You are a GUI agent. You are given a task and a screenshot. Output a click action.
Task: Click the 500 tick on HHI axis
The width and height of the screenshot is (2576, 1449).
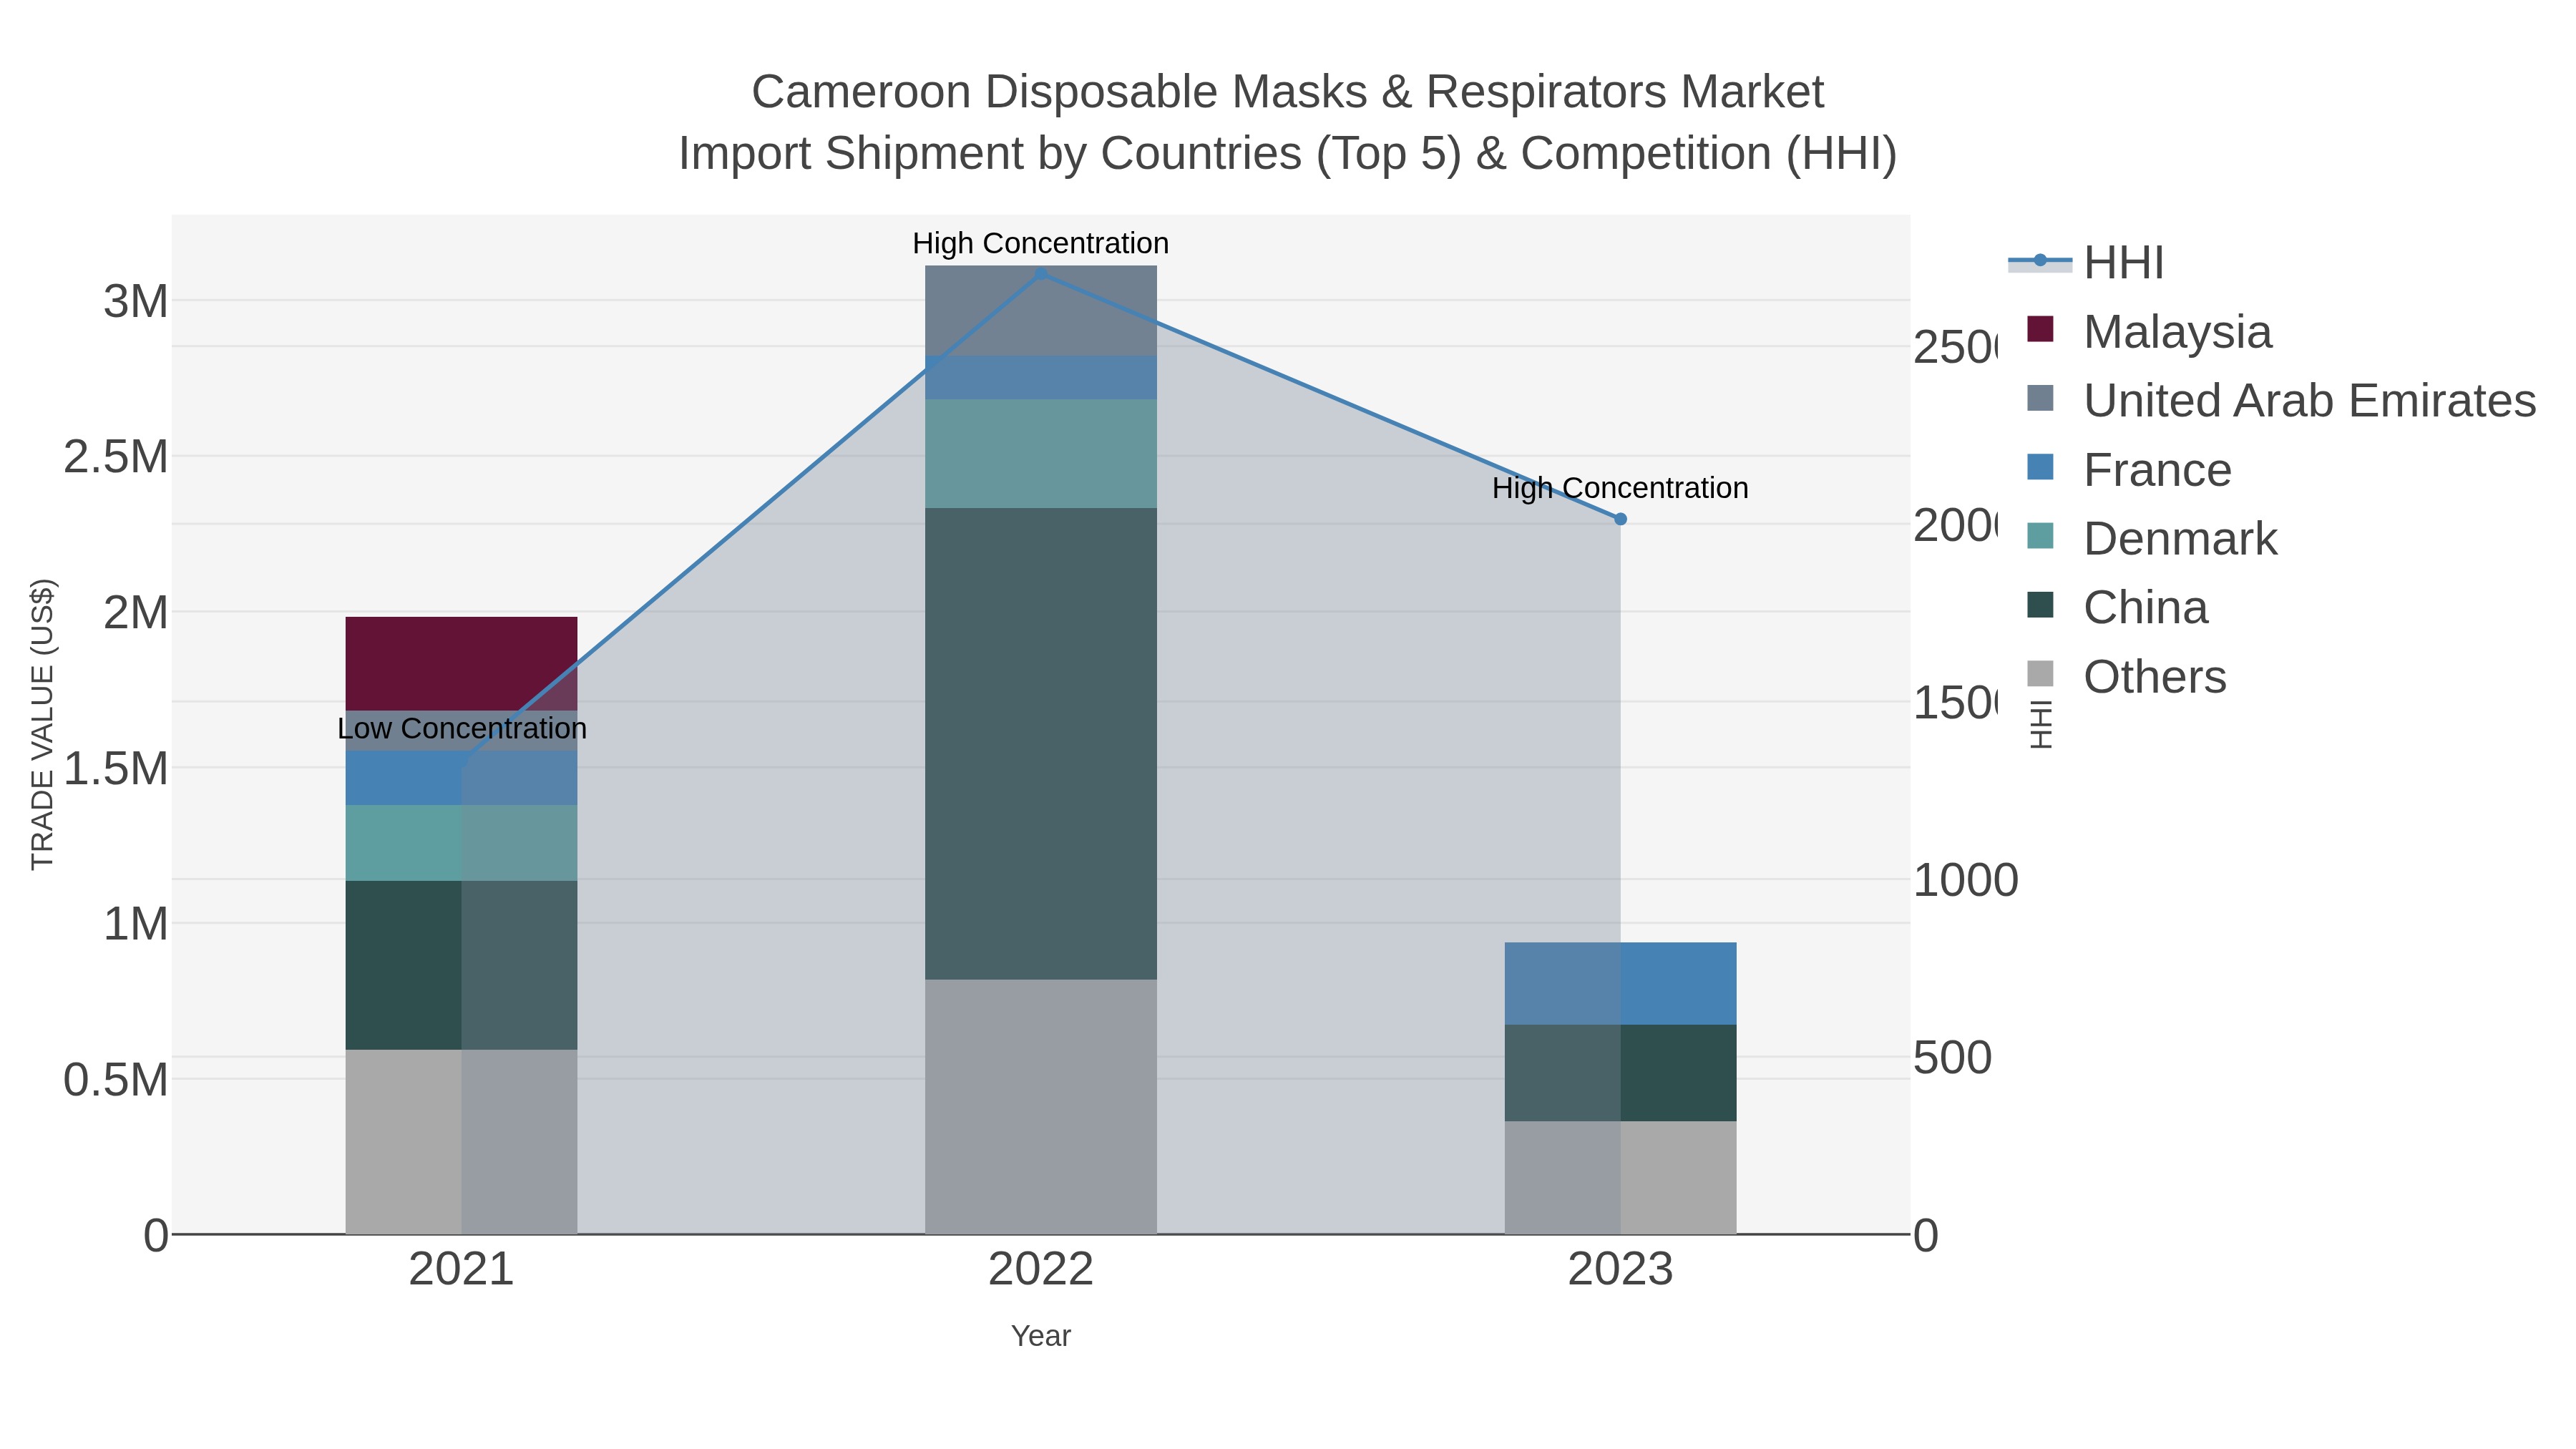point(1953,1058)
